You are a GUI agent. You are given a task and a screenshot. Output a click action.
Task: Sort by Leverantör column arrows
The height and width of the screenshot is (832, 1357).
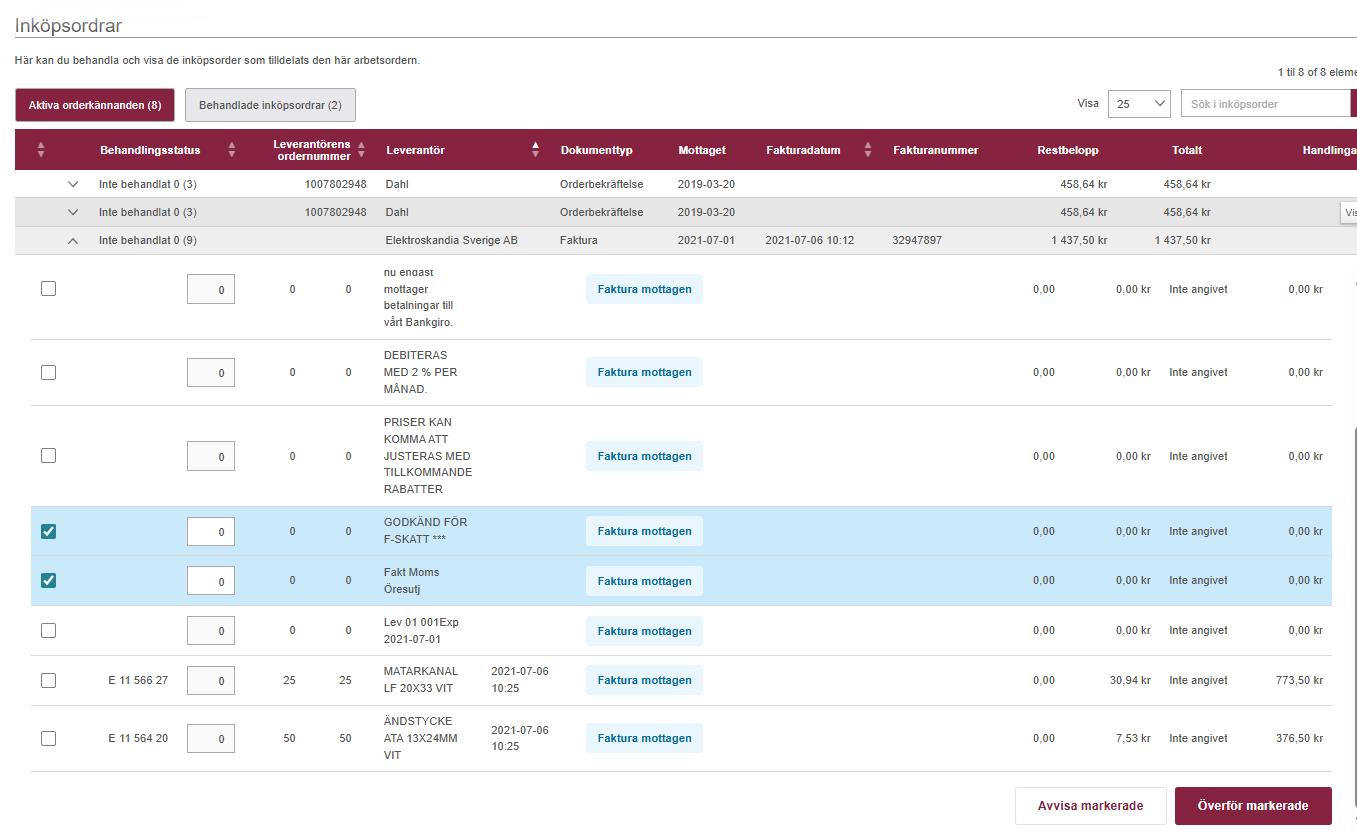(535, 150)
